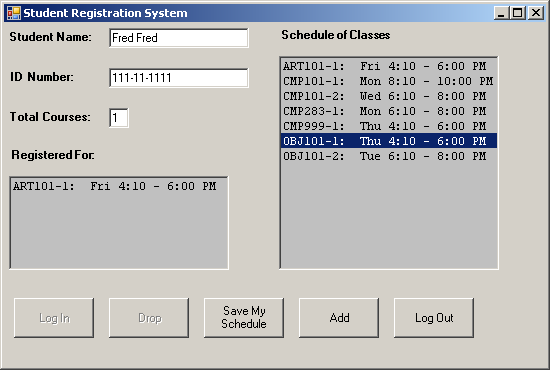Click the Student Name label

pyautogui.click(x=51, y=37)
